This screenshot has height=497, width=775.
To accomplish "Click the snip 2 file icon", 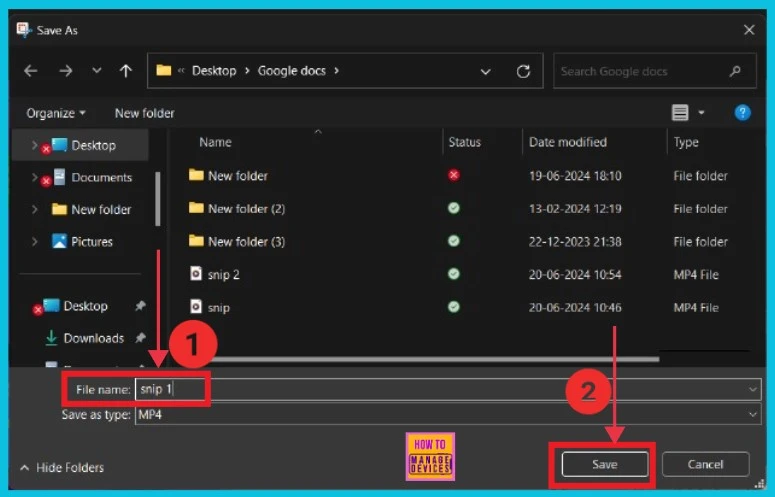I will click(196, 274).
